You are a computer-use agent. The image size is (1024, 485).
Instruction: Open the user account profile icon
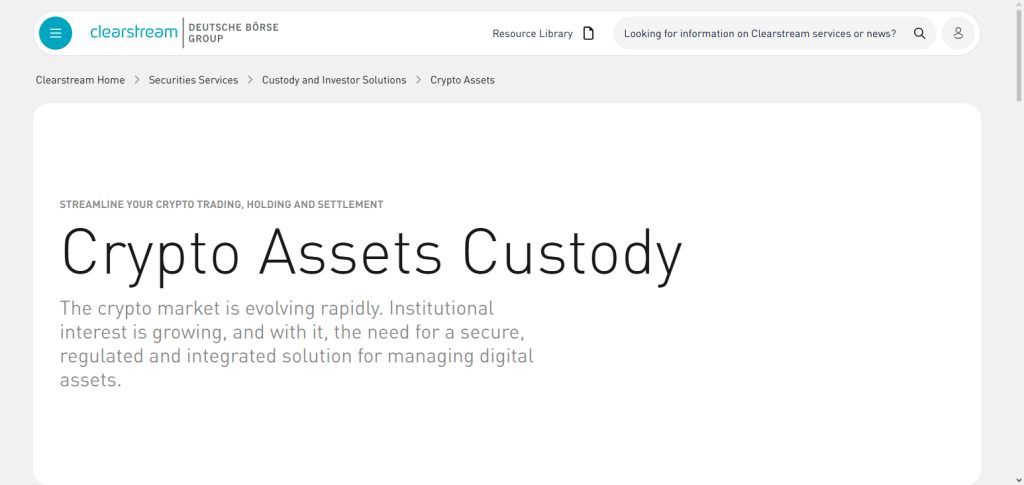pyautogui.click(x=958, y=33)
